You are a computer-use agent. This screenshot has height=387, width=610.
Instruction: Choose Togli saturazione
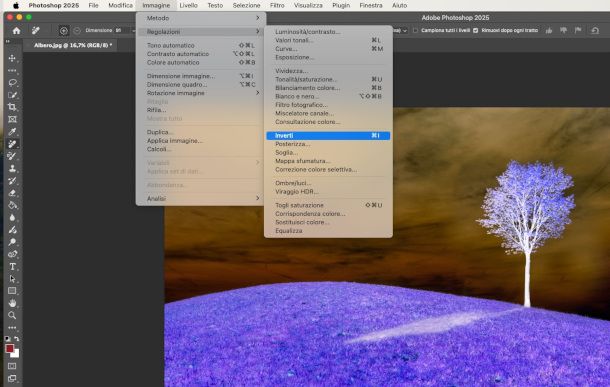(x=328, y=205)
